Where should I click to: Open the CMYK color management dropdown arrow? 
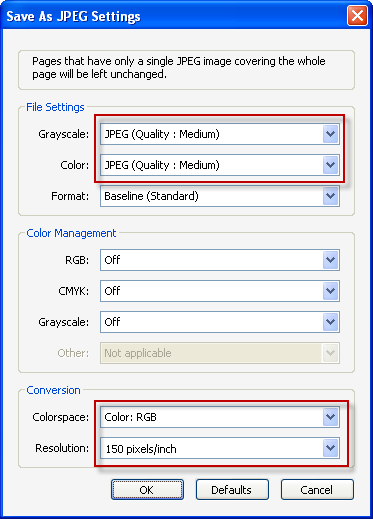click(x=330, y=291)
